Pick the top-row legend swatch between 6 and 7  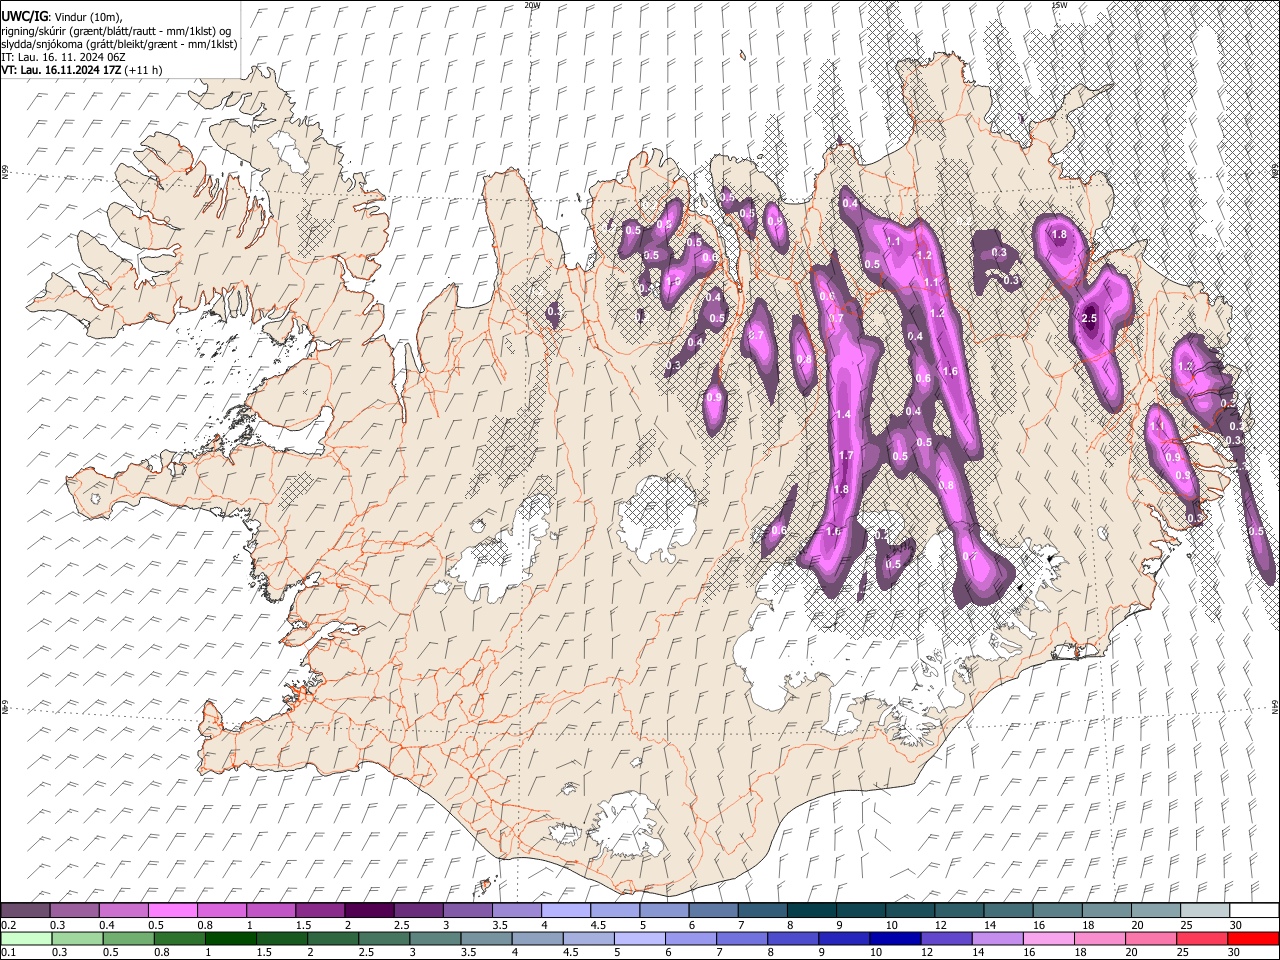click(712, 910)
